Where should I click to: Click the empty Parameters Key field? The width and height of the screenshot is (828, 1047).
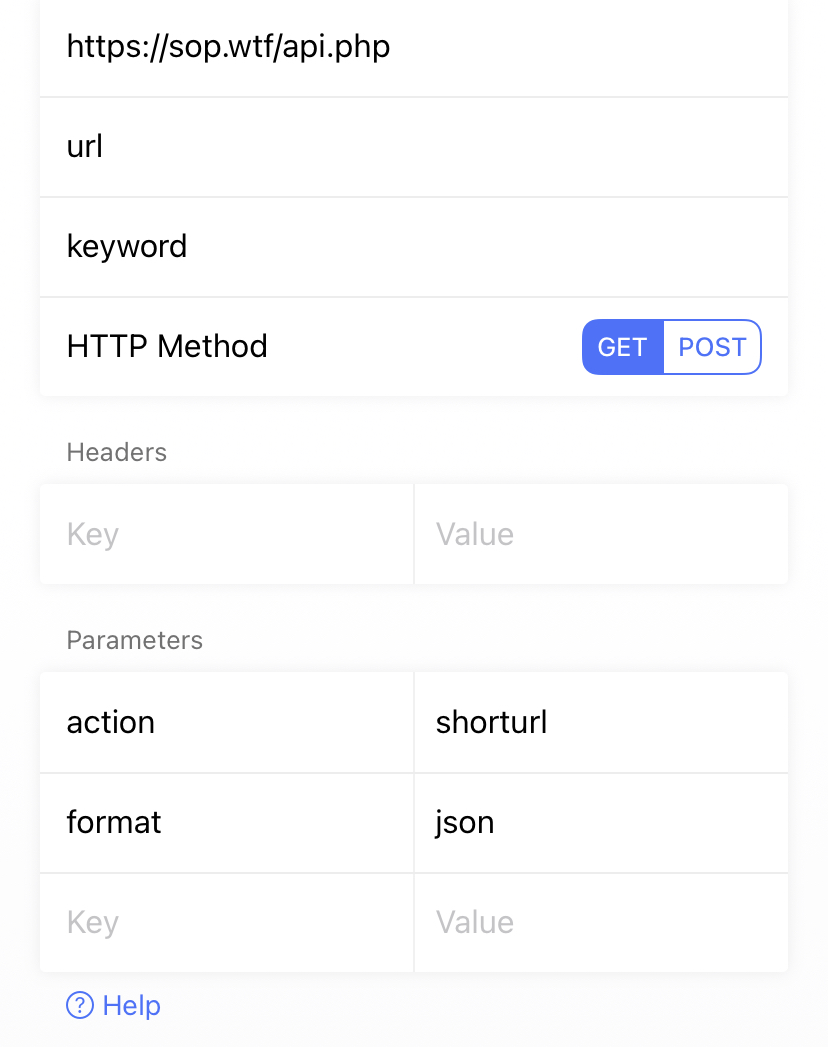pyautogui.click(x=226, y=922)
